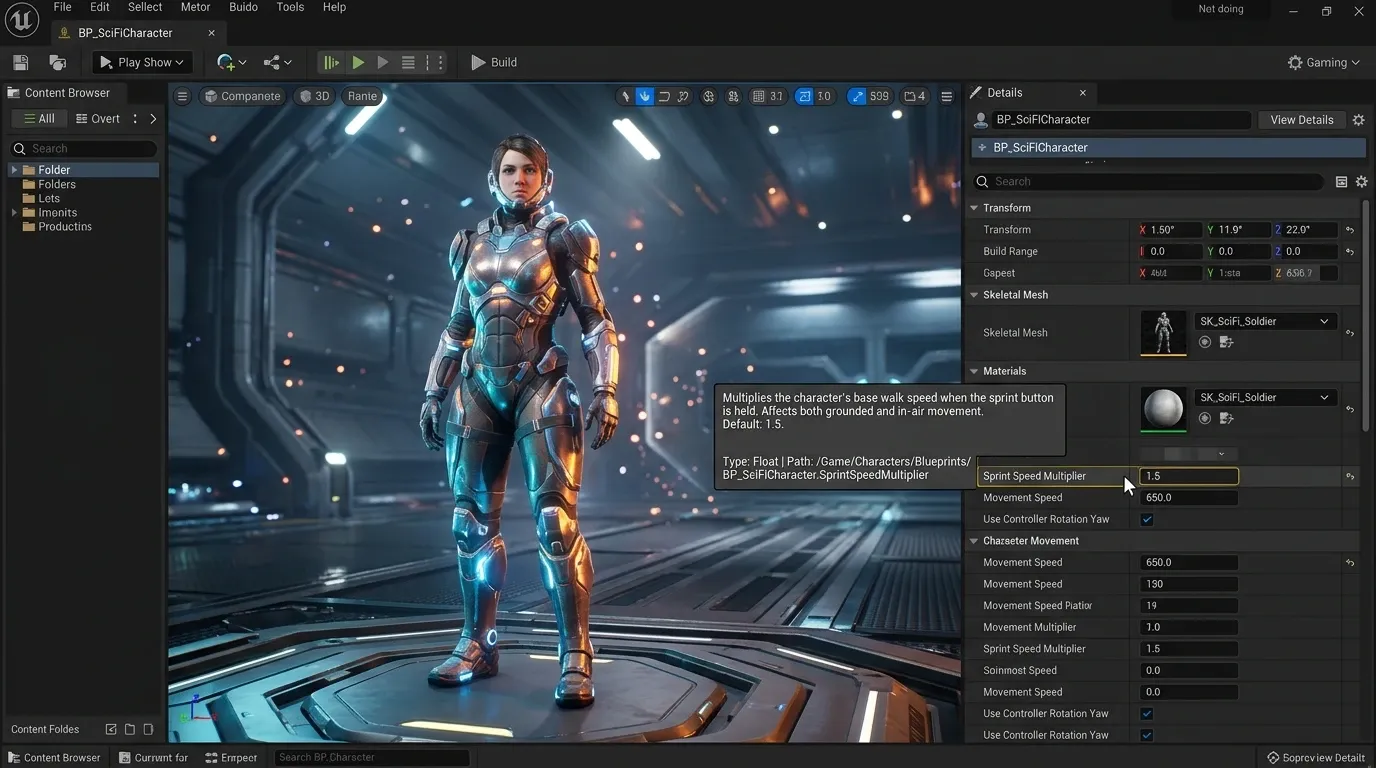Click the Companete viewport mode button
Screen dimensions: 1376x768
click(242, 96)
